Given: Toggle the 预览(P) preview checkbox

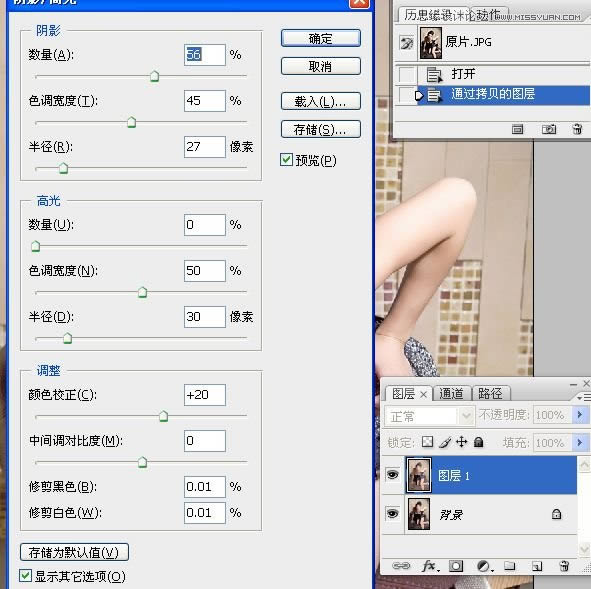Looking at the screenshot, I should tap(286, 160).
